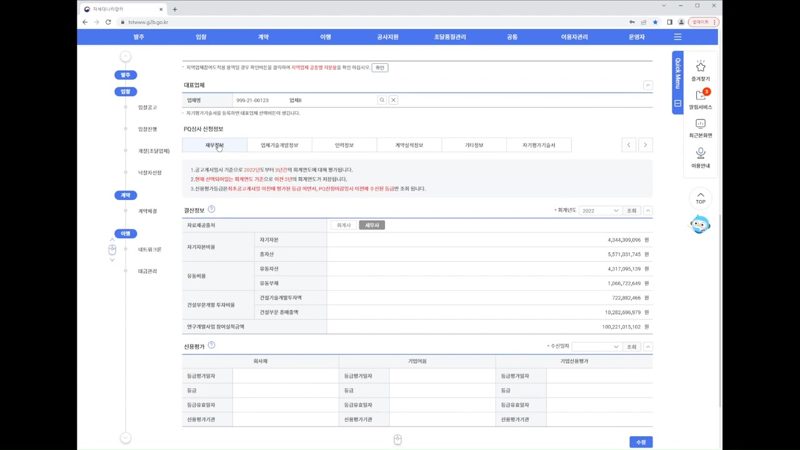Close the current browser tab
This screenshot has width=800, height=450.
161,9
